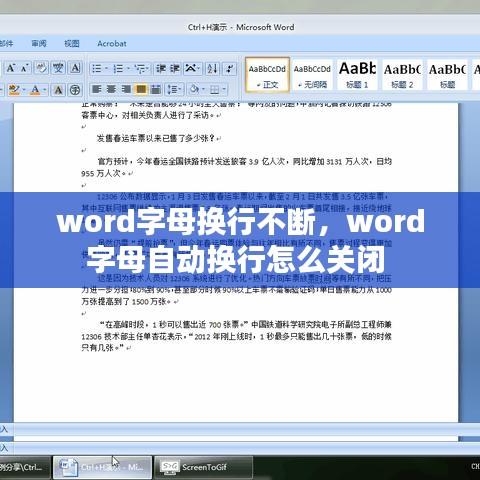This screenshot has height=480, width=480.
Task: Switch to the 视图 ribbon tab
Action: [72, 44]
